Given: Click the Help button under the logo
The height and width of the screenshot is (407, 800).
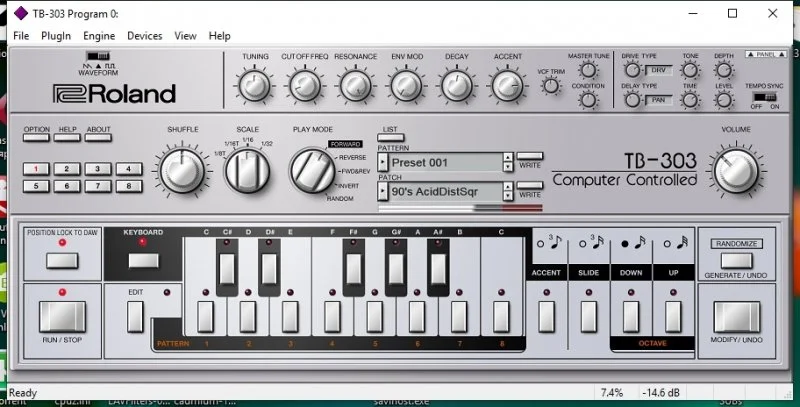Looking at the screenshot, I should (x=67, y=137).
